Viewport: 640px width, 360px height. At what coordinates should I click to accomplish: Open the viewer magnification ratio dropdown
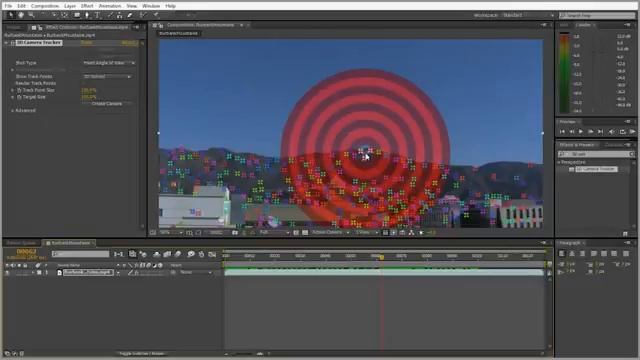(x=171, y=233)
